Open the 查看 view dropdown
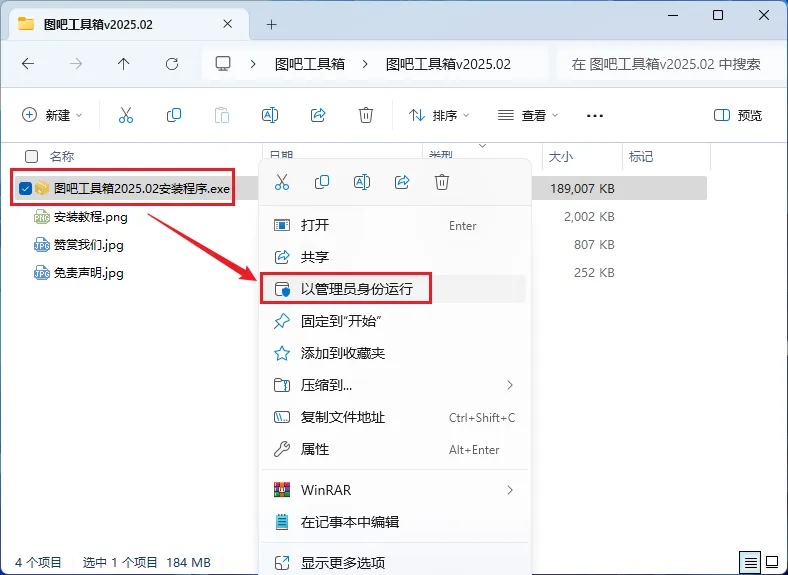This screenshot has height=575, width=788. pos(528,116)
